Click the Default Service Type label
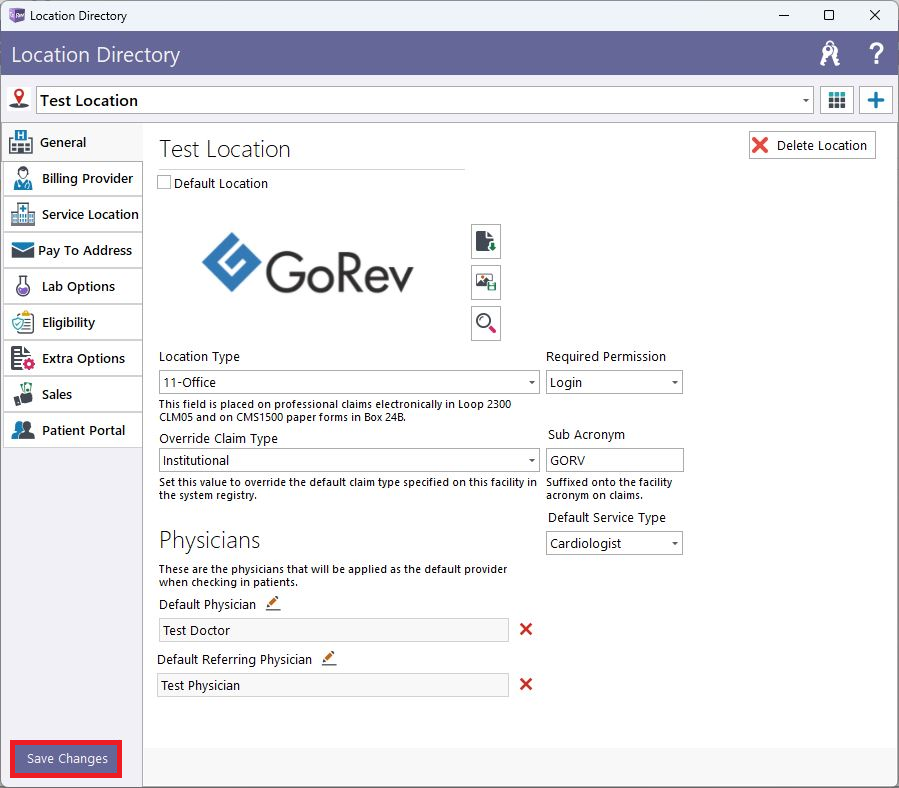Image resolution: width=899 pixels, height=788 pixels. (607, 517)
